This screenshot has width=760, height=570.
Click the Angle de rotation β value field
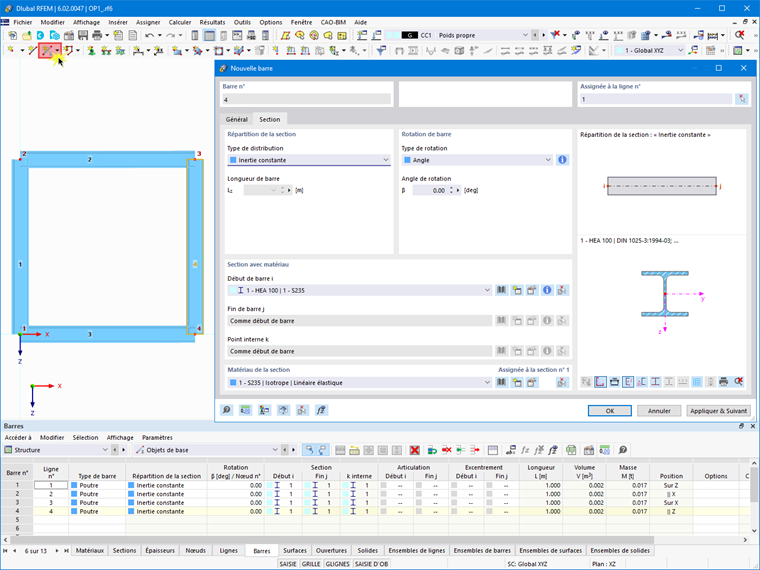[430, 190]
